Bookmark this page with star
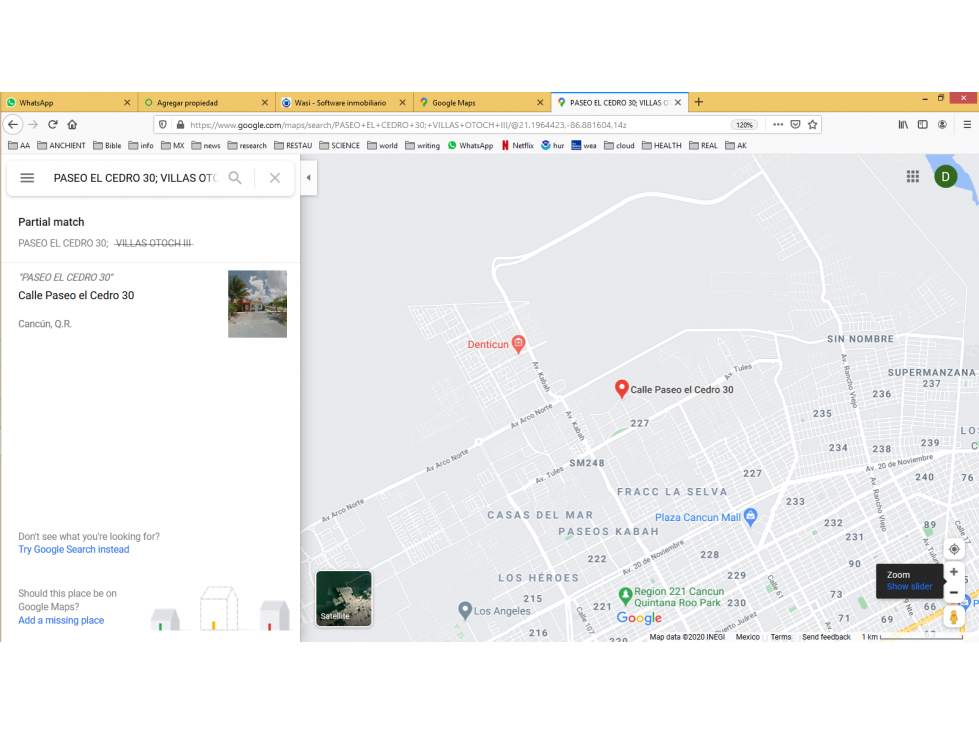Screen dimensions: 979x734 click(812, 124)
